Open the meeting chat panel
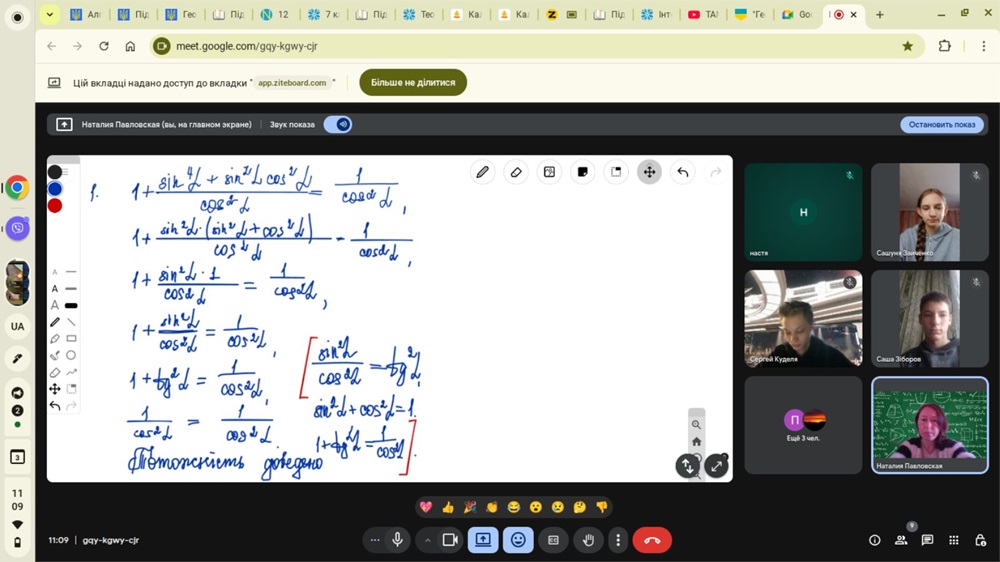The width and height of the screenshot is (1000, 562). (x=927, y=540)
